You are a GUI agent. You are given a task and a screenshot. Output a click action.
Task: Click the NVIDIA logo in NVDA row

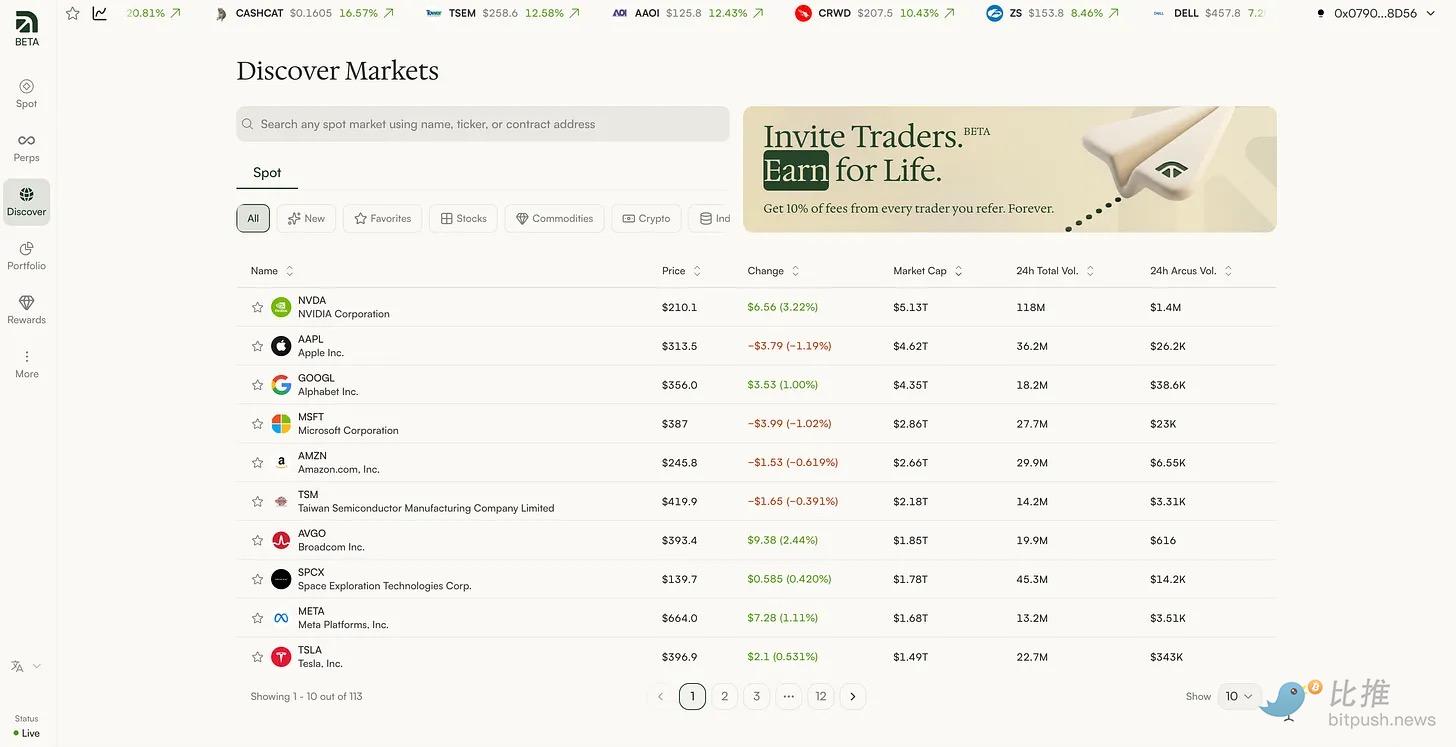[281, 307]
